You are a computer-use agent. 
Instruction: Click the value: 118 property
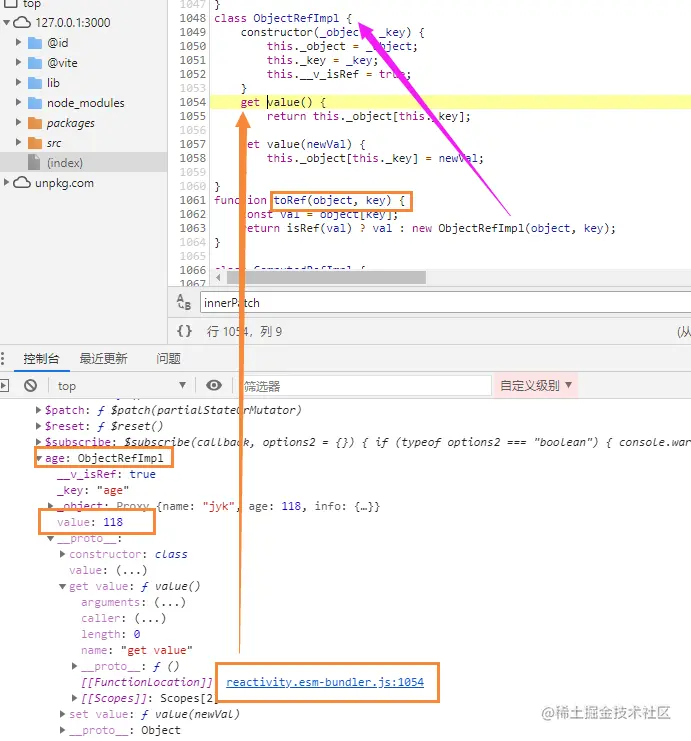(90, 522)
